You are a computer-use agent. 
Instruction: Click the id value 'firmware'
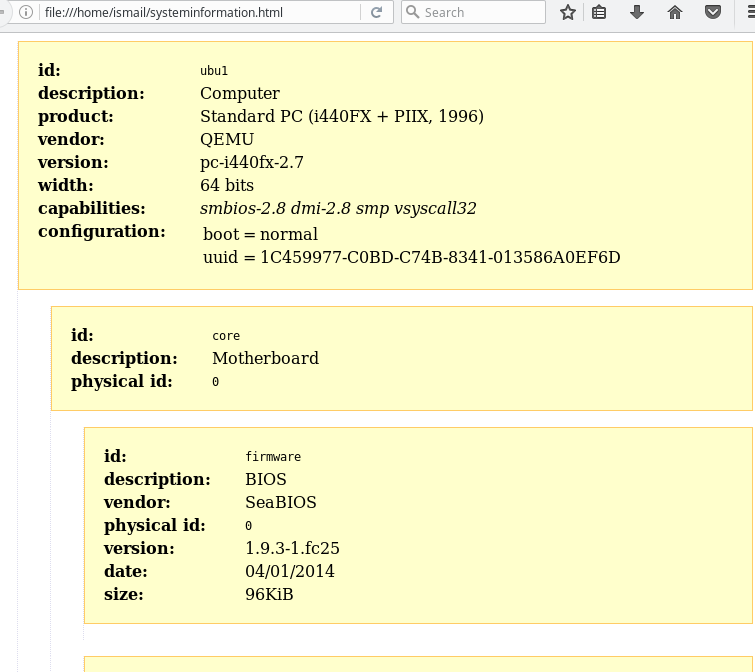coord(273,457)
